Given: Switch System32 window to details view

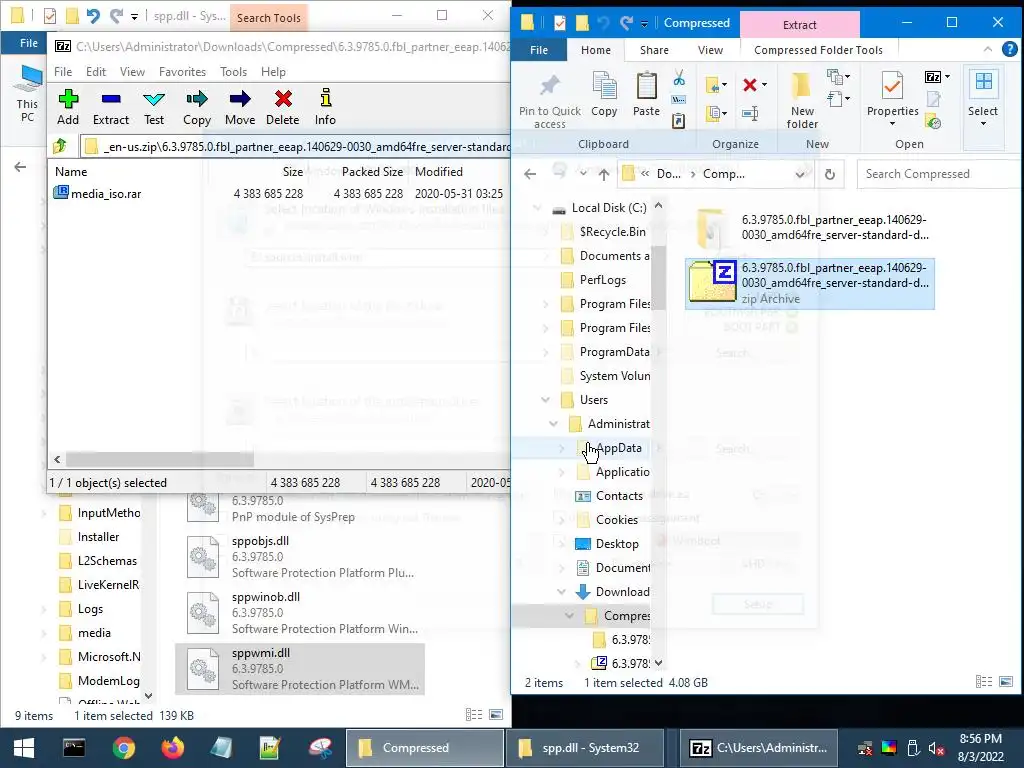Looking at the screenshot, I should (474, 715).
